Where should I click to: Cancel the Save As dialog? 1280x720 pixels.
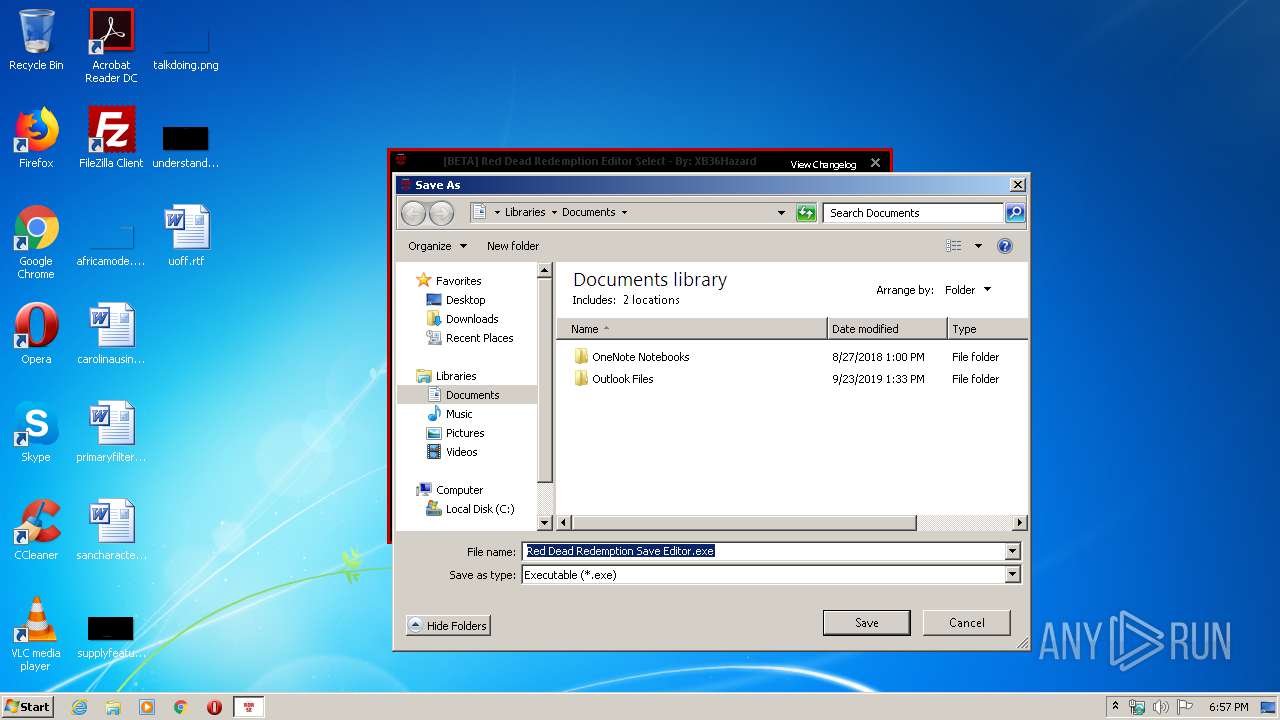tap(966, 622)
